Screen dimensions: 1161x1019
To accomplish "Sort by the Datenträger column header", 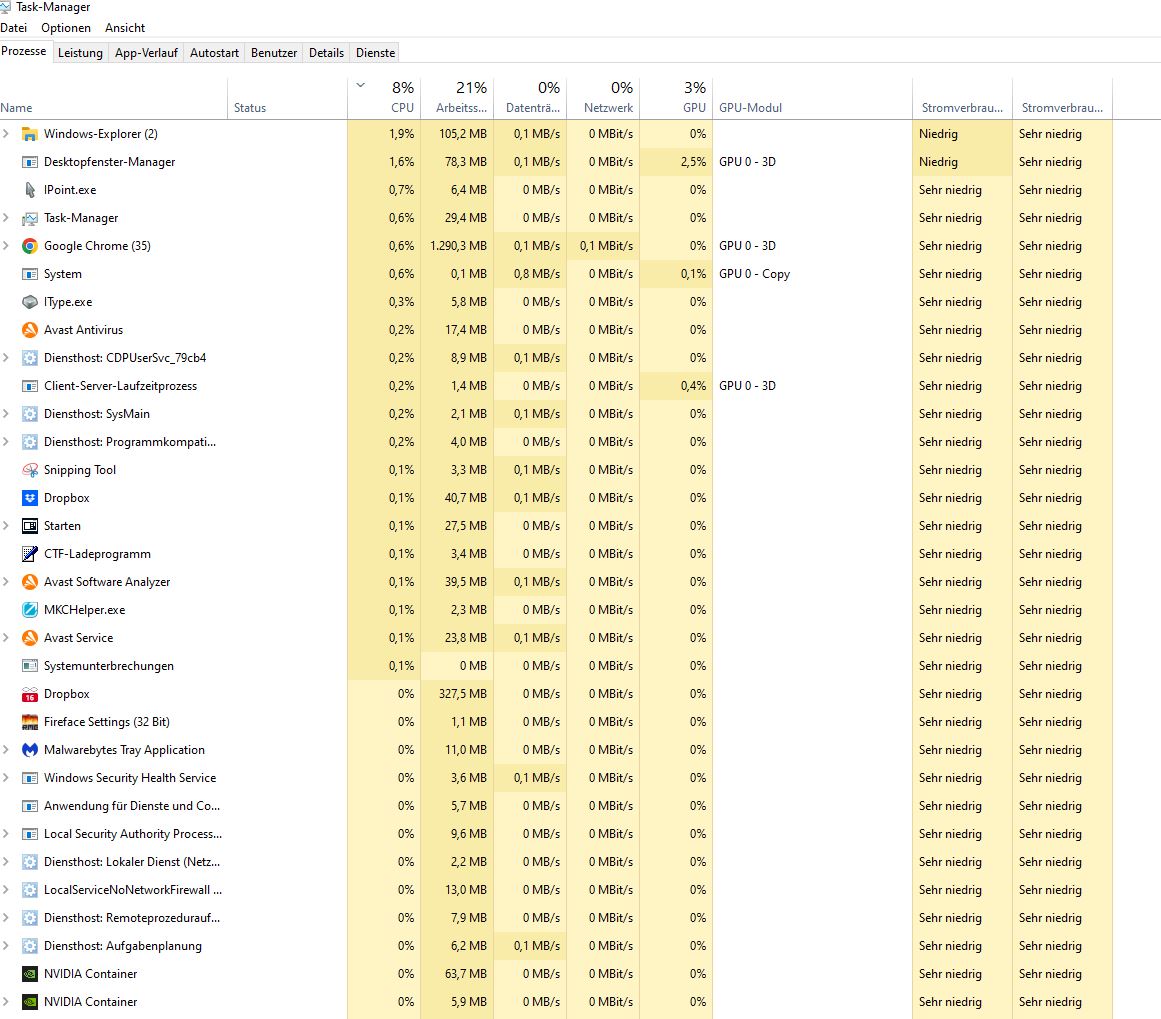I will pos(530,98).
